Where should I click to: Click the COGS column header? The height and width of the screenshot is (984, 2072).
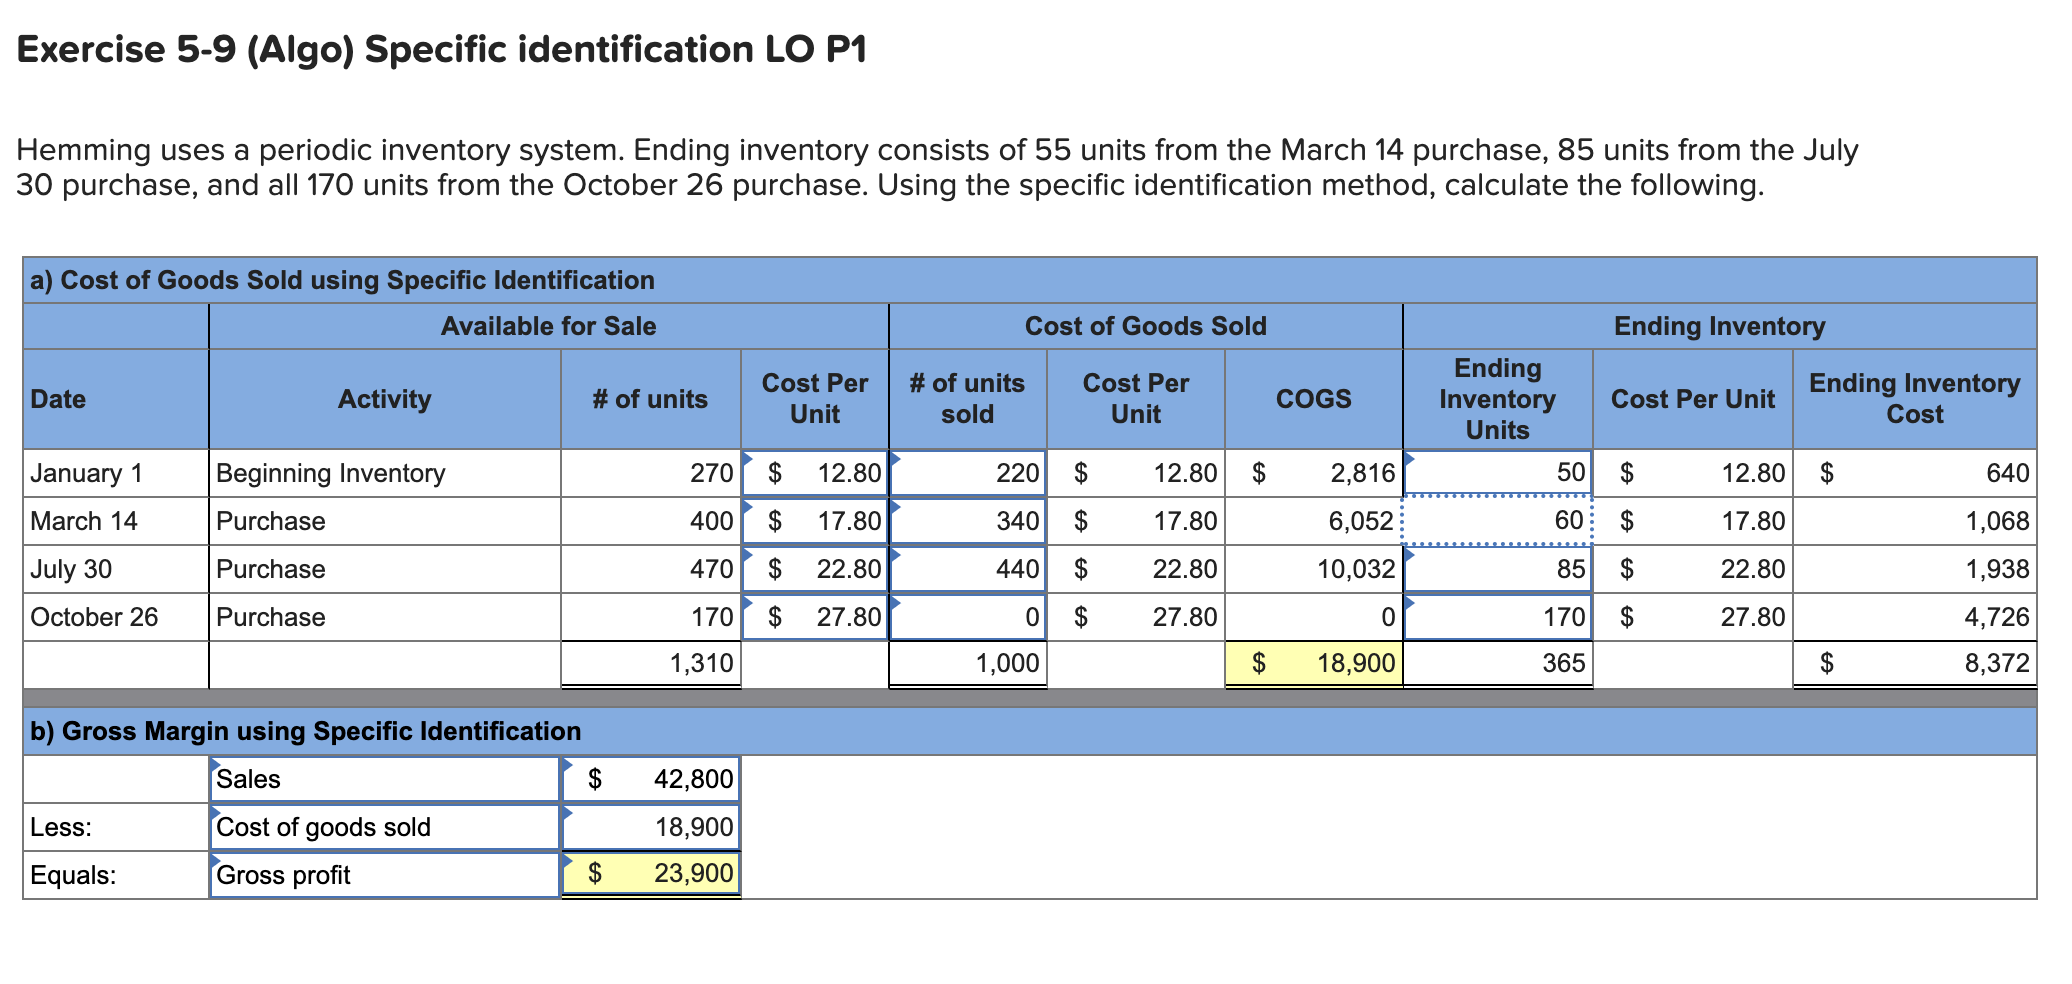[1314, 399]
